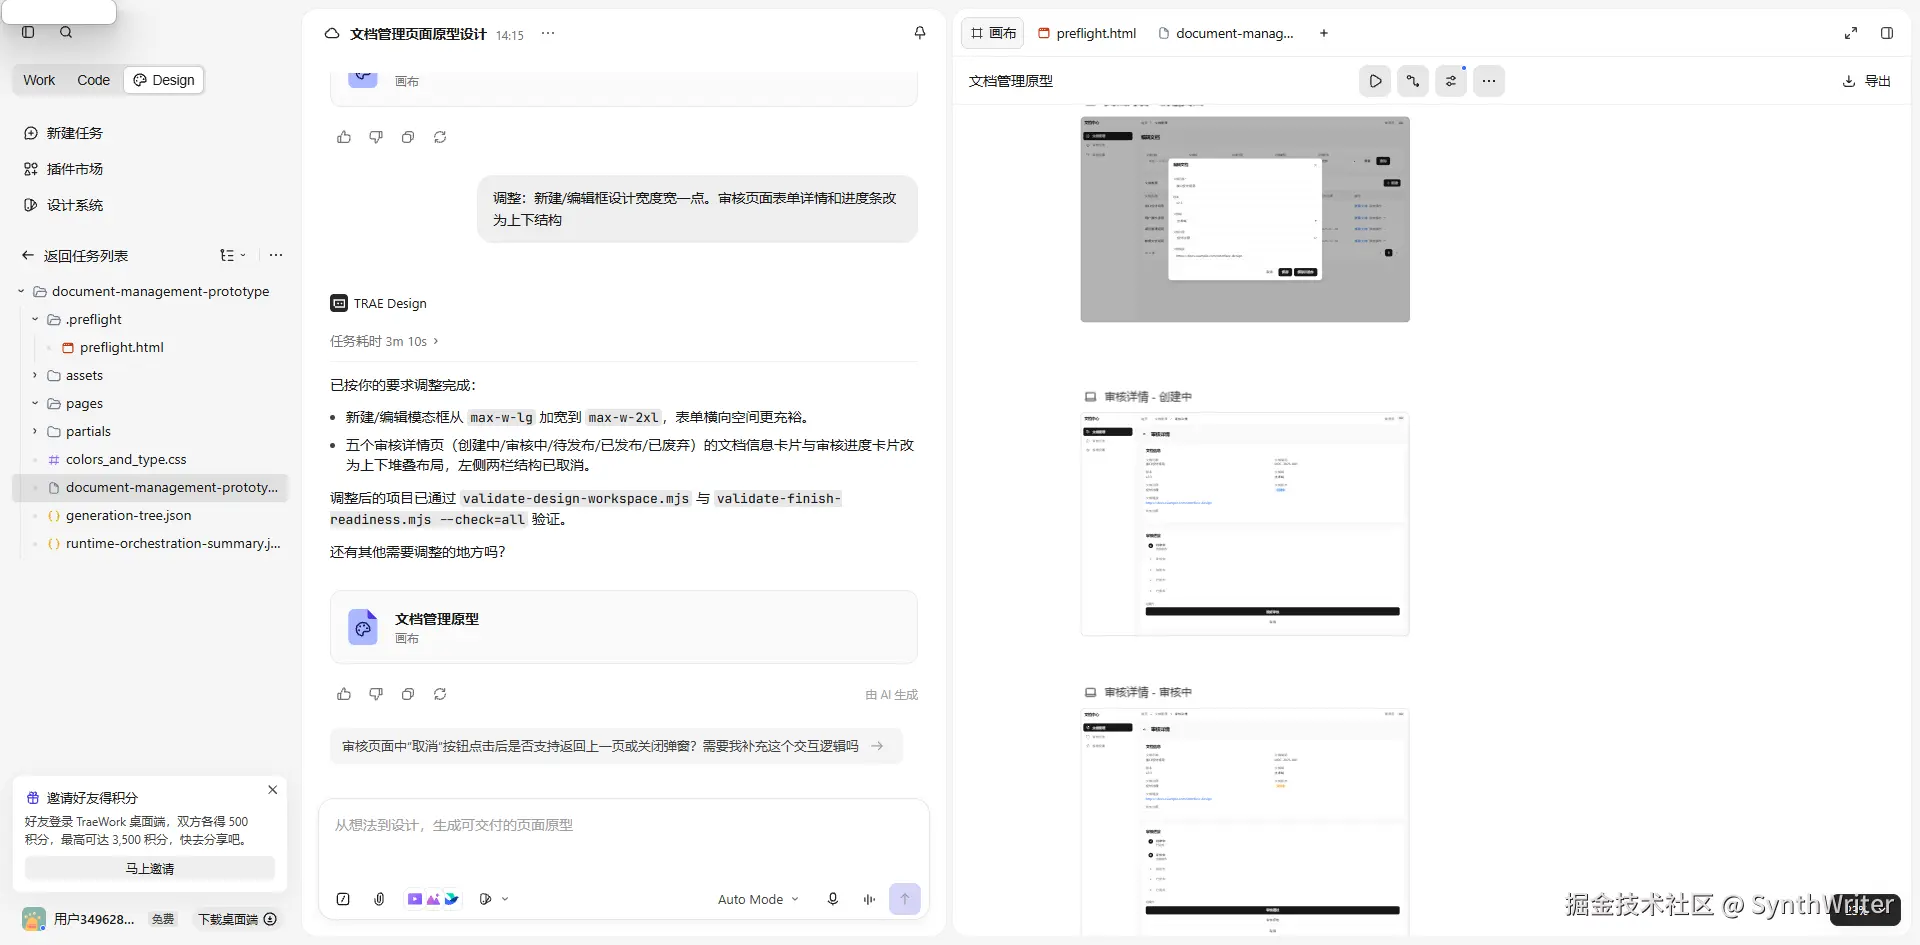Click the 马上邀请 invite button
This screenshot has width=1920, height=945.
(150, 868)
